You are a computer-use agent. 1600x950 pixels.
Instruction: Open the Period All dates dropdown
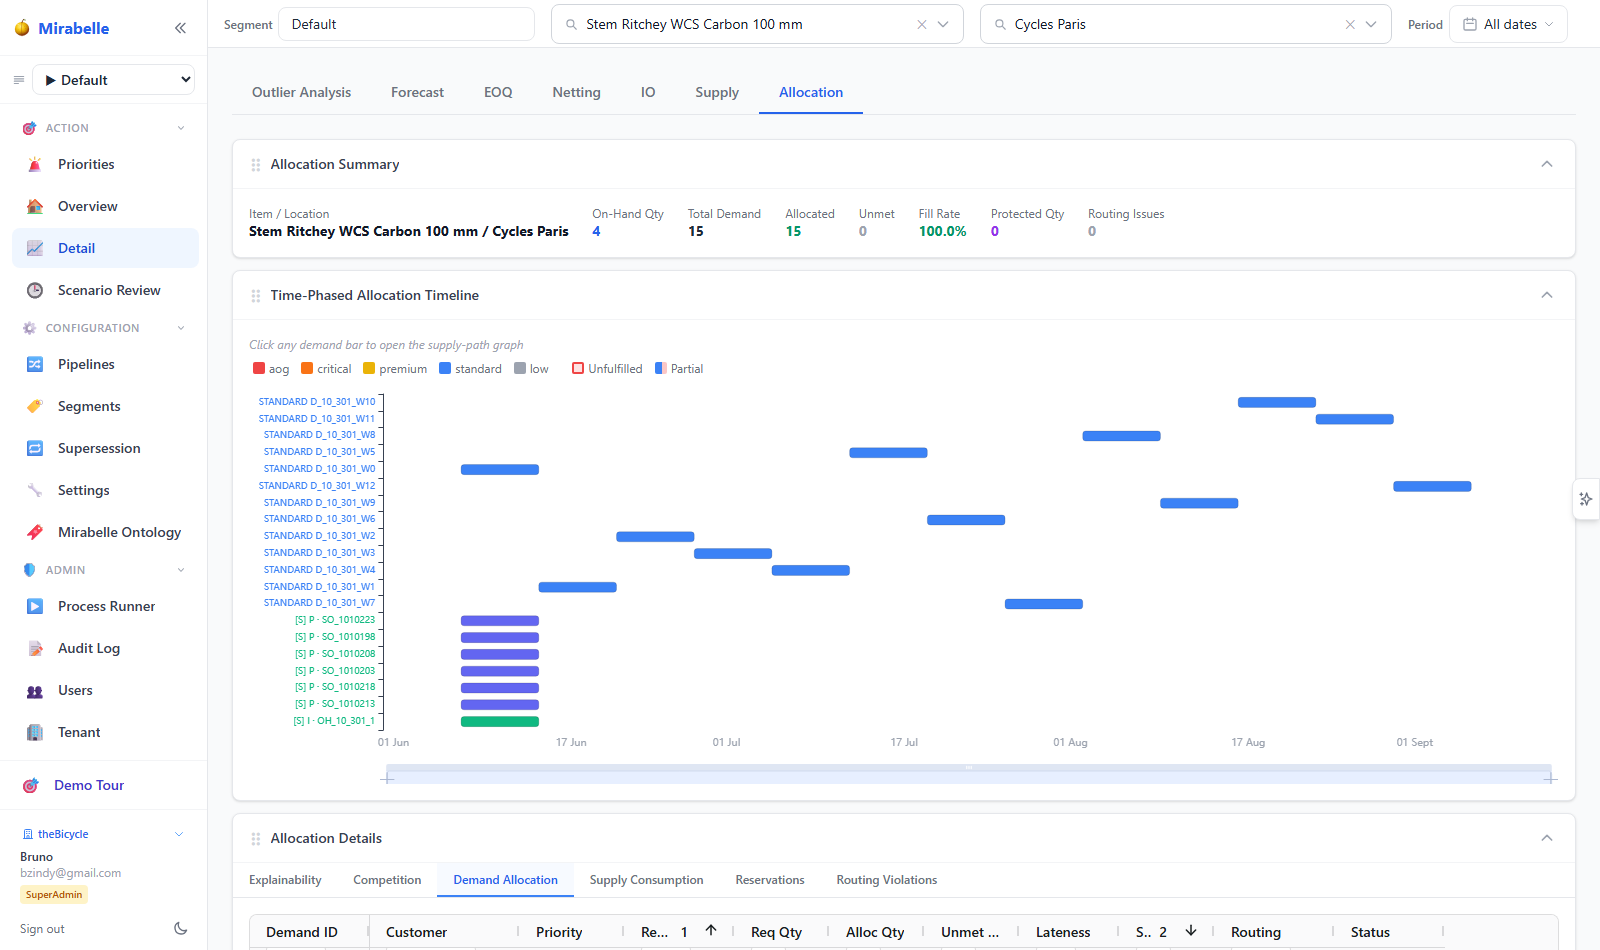point(1508,24)
